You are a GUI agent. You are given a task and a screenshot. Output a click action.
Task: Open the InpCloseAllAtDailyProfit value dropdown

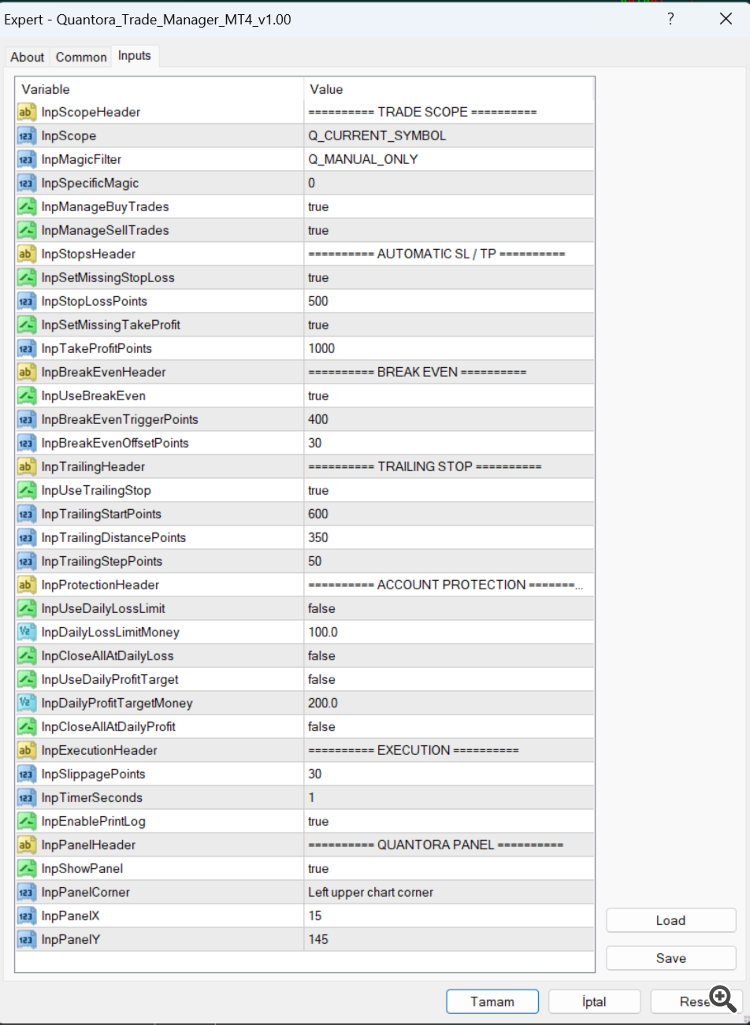pyautogui.click(x=449, y=727)
